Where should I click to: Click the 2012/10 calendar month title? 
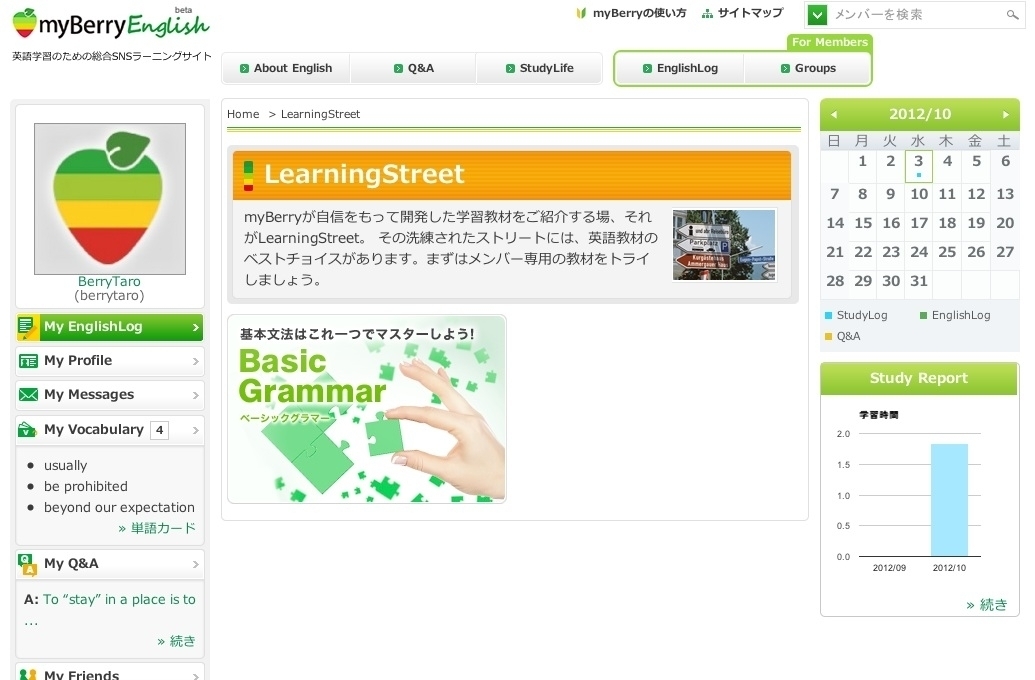(x=919, y=114)
